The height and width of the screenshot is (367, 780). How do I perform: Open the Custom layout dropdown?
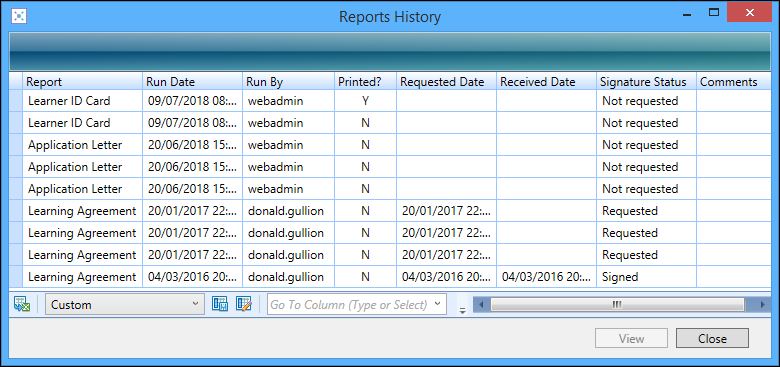[x=125, y=304]
